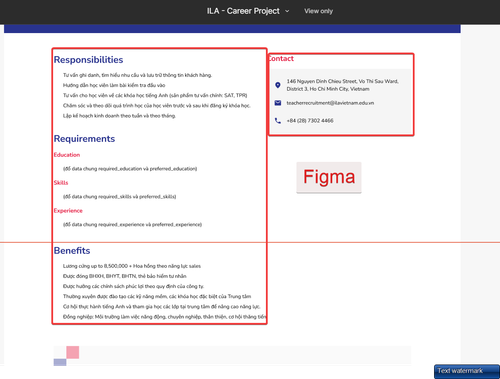Image resolution: width=500 pixels, height=379 pixels.
Task: Click the pink square in the footer
Action: [73, 352]
